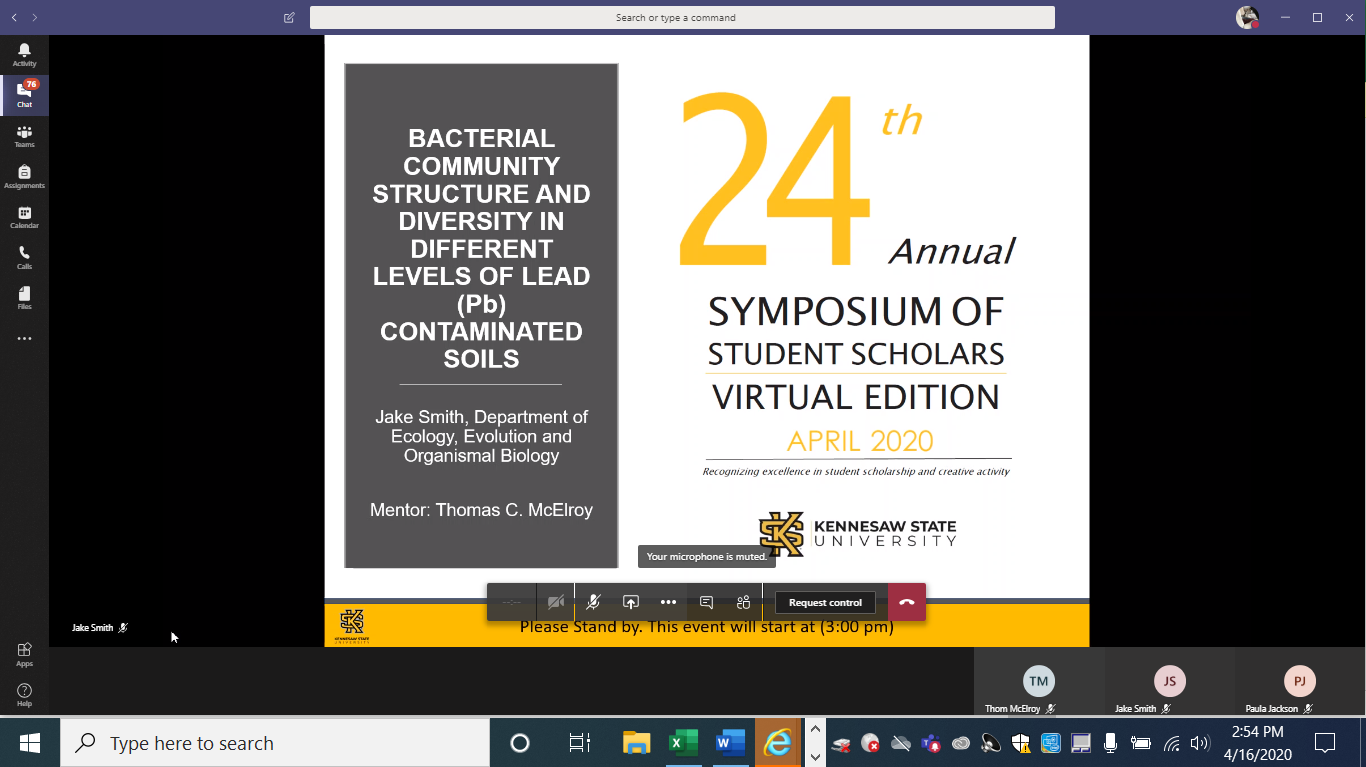This screenshot has width=1366, height=767.
Task: Open the Calls section
Action: [24, 258]
